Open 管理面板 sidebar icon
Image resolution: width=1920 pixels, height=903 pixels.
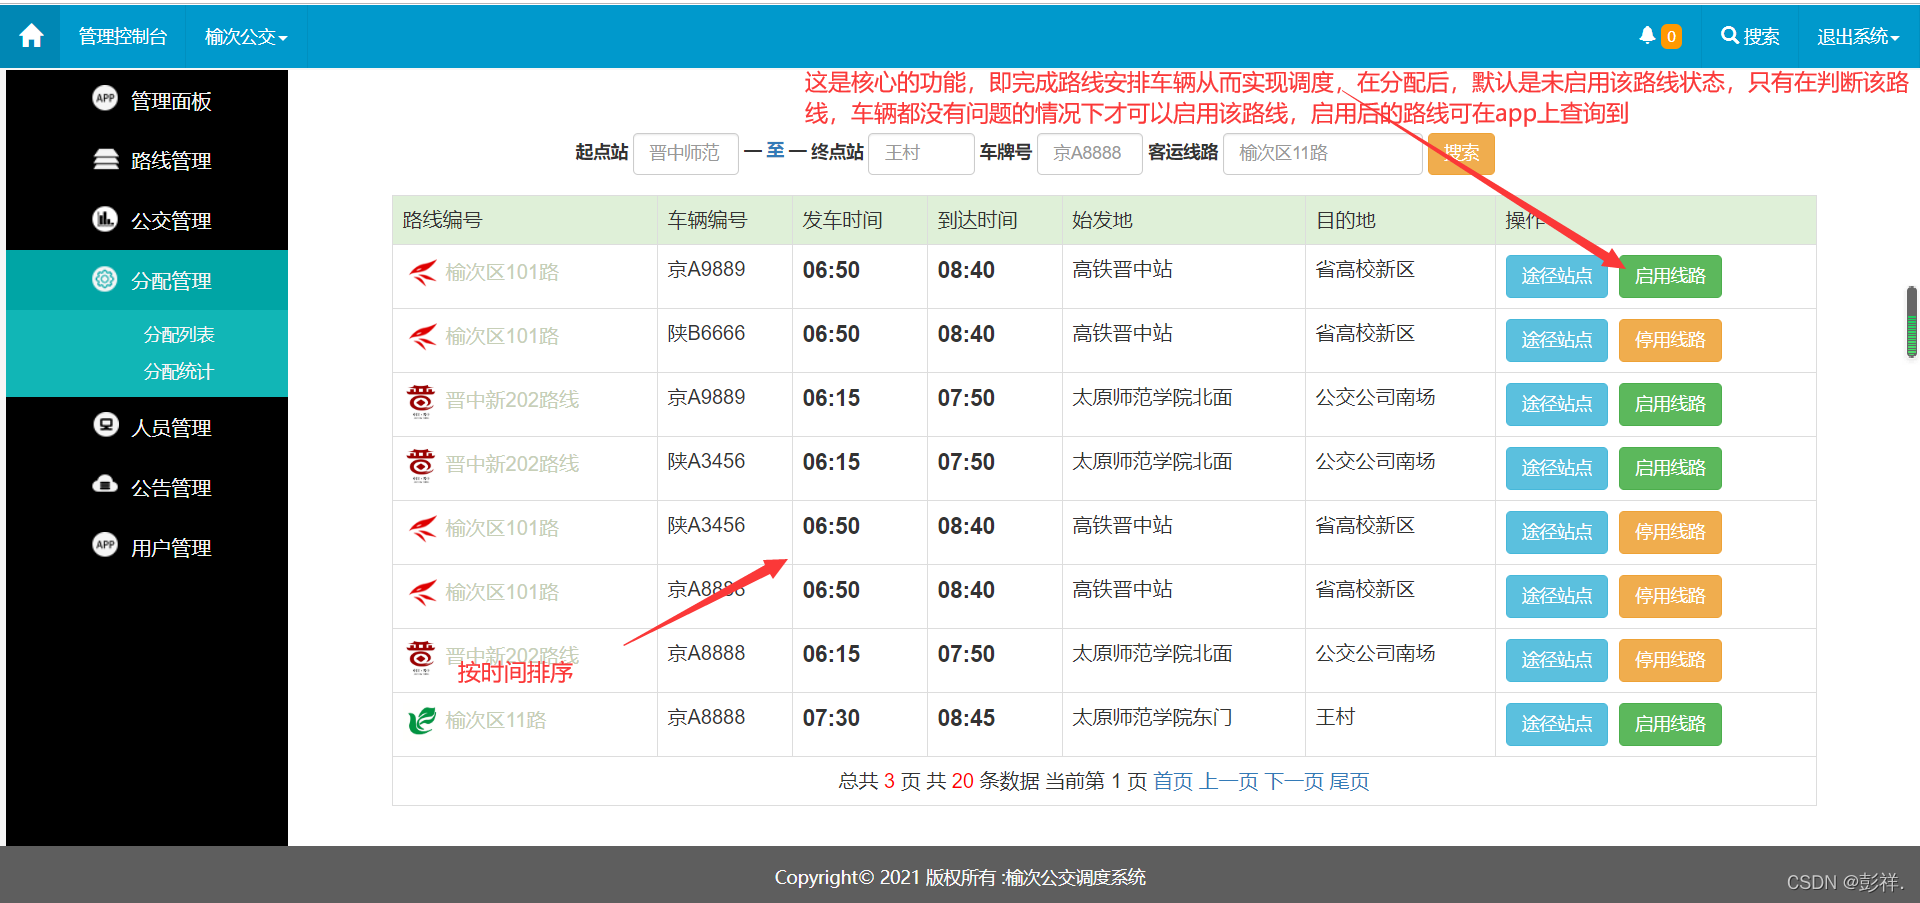point(105,98)
